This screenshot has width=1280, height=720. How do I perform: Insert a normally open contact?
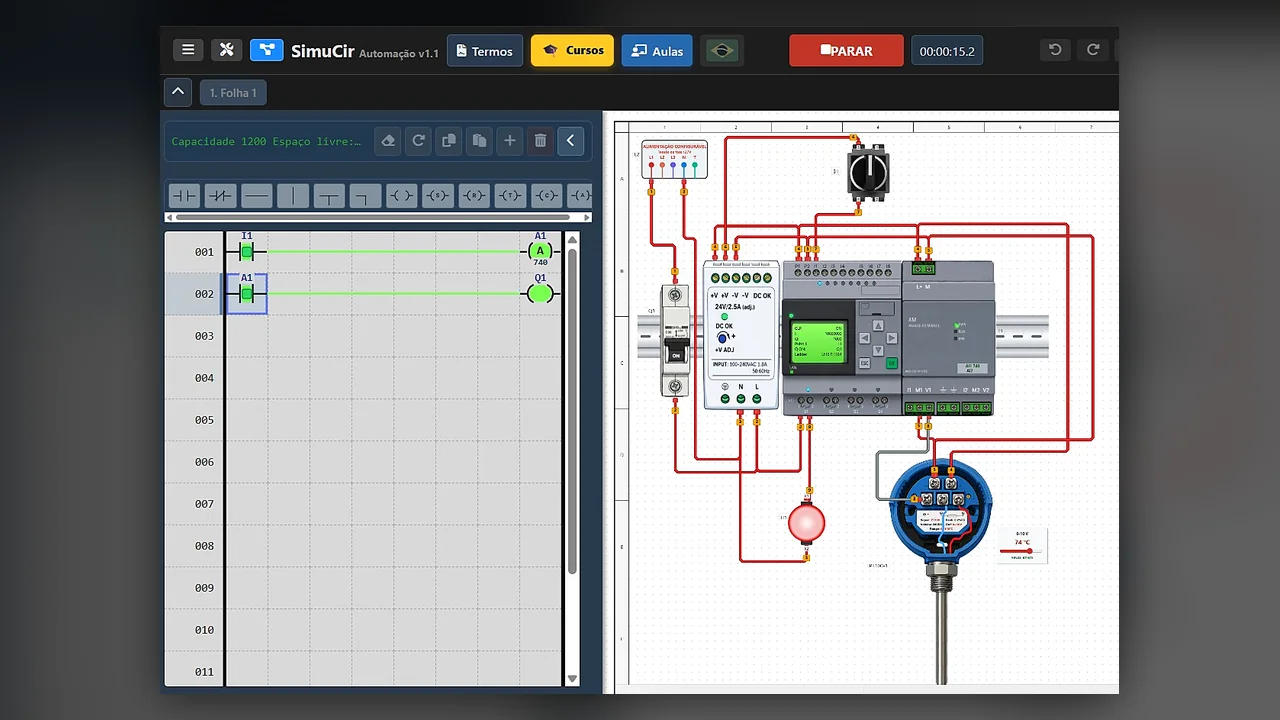point(184,196)
